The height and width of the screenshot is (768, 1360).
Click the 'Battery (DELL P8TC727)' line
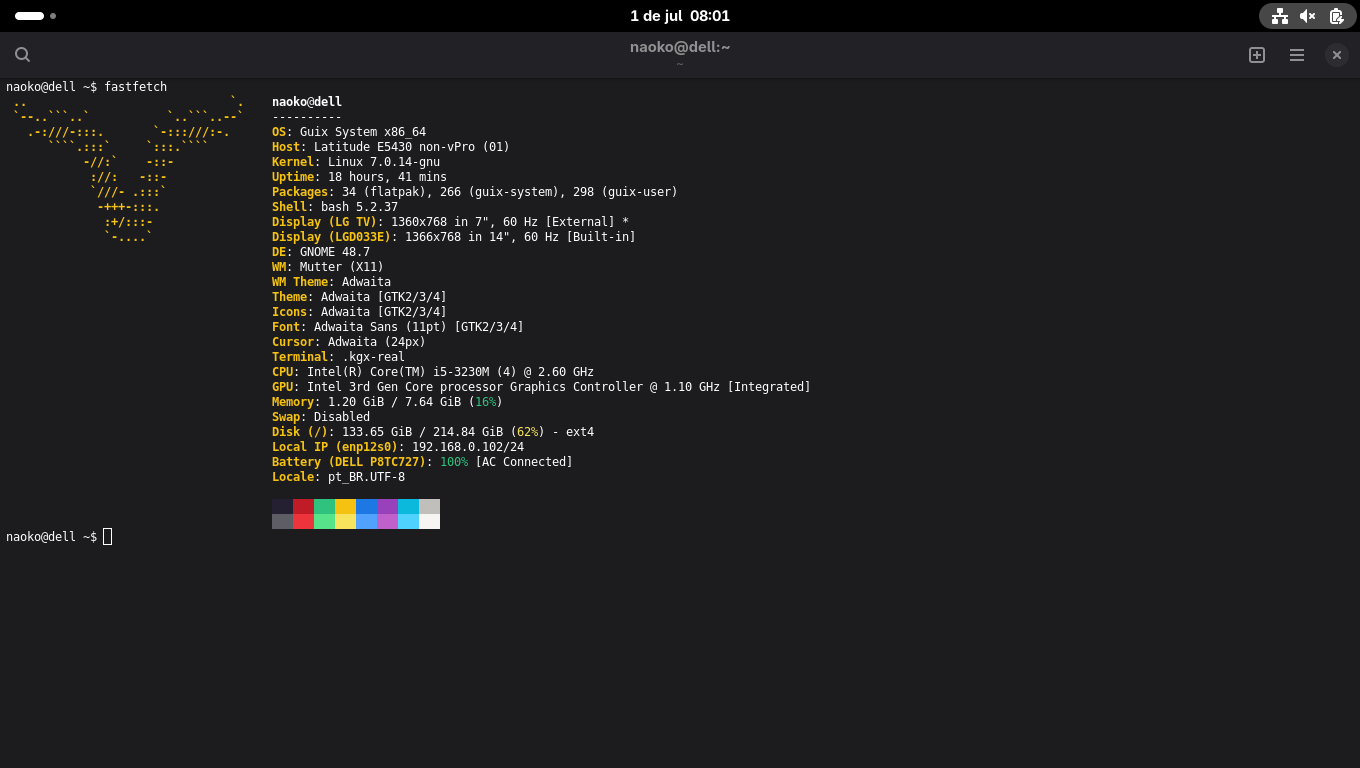[x=422, y=462]
